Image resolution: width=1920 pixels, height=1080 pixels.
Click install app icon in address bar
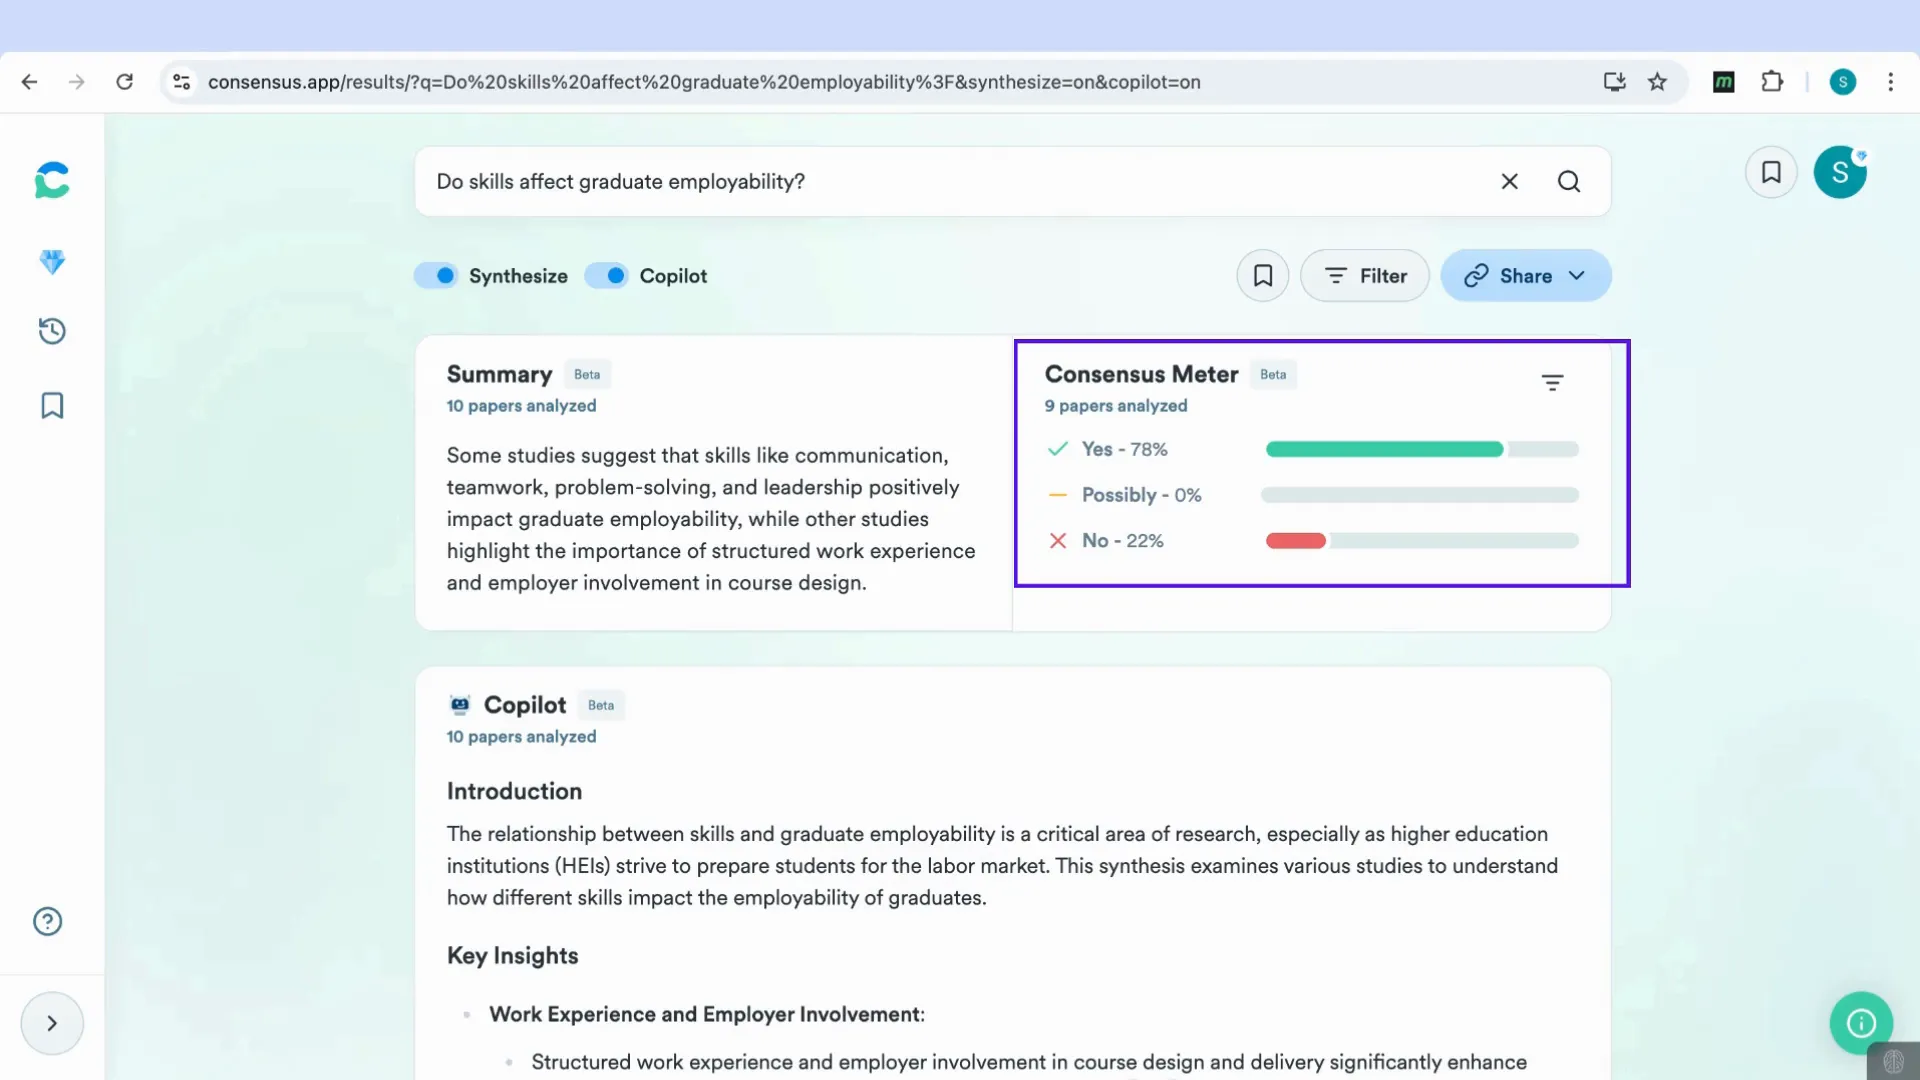pyautogui.click(x=1614, y=82)
